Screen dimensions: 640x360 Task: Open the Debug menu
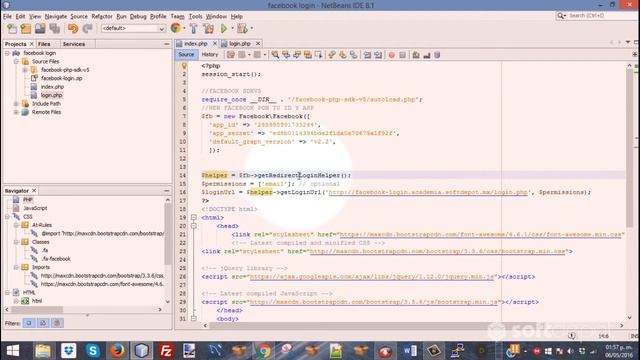point(138,16)
